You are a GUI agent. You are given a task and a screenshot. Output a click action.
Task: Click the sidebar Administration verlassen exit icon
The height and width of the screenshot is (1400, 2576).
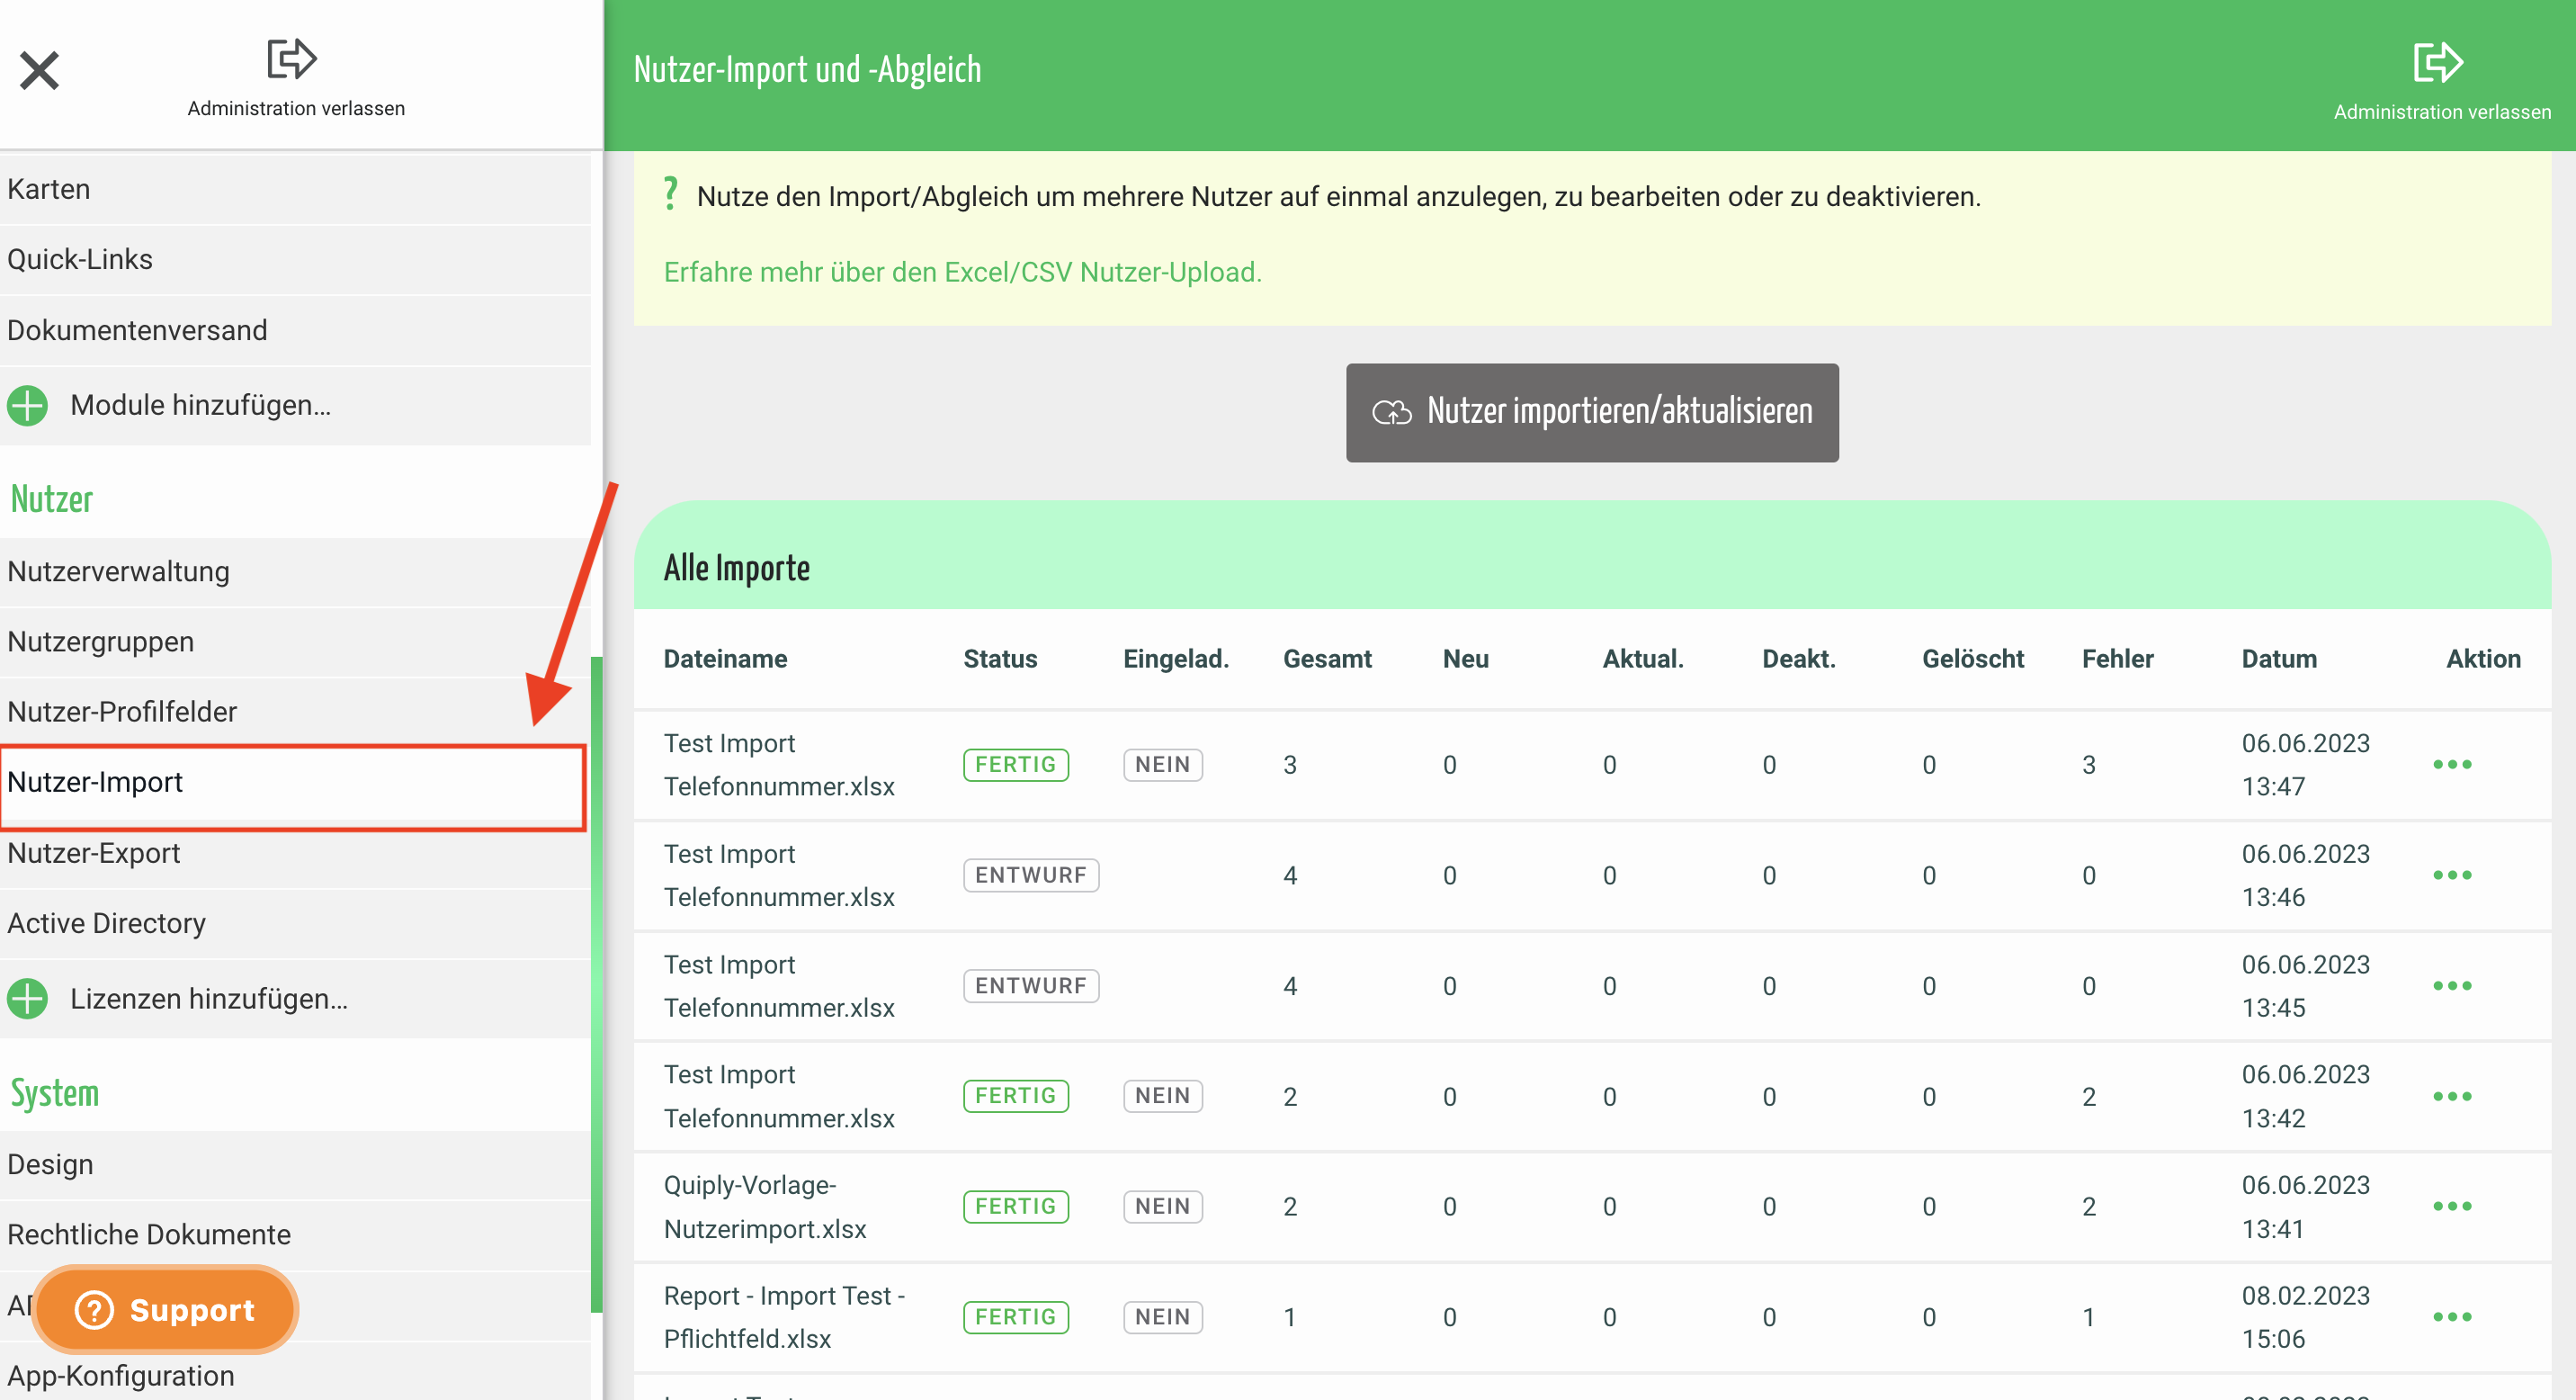(x=291, y=59)
